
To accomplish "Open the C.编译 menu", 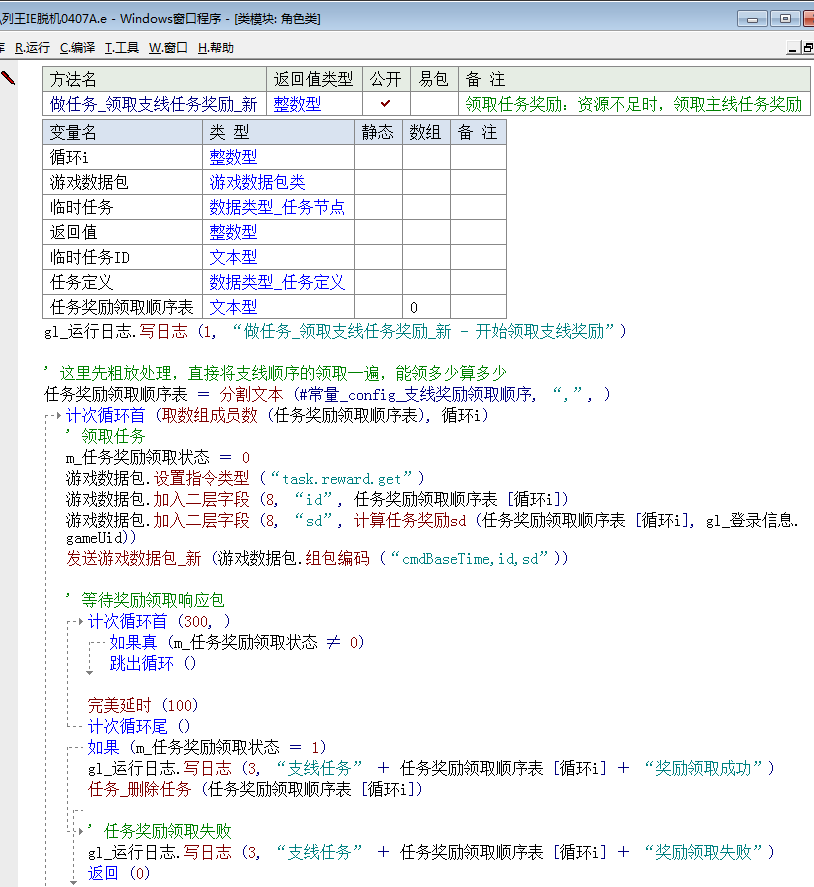I will coord(77,48).
